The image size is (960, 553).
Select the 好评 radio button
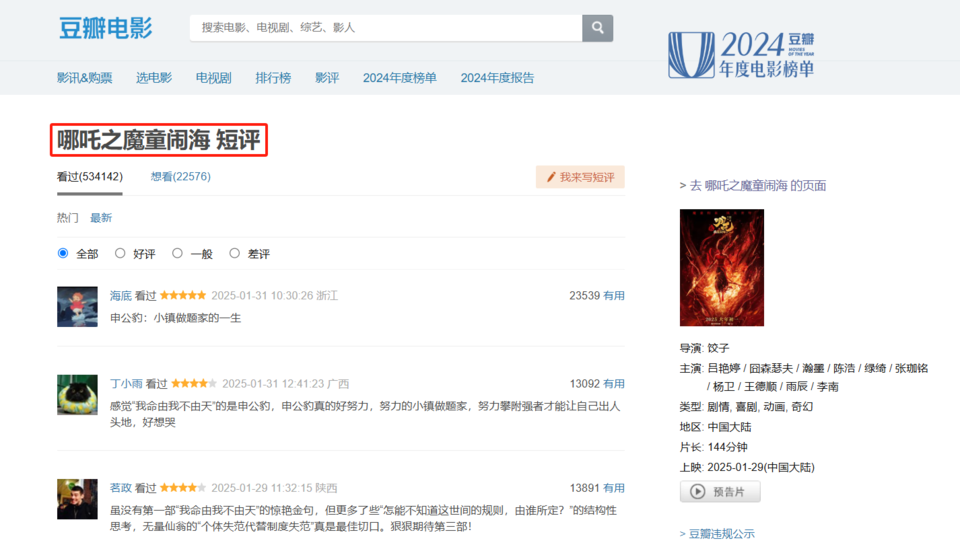pos(120,253)
